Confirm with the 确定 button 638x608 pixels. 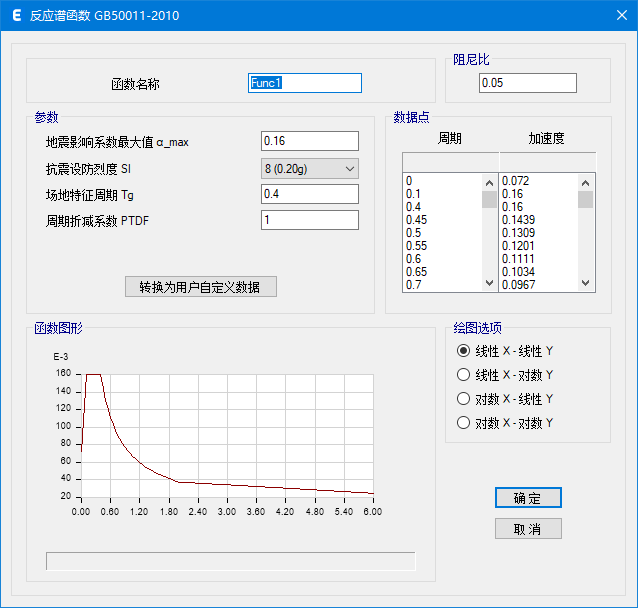point(528,498)
